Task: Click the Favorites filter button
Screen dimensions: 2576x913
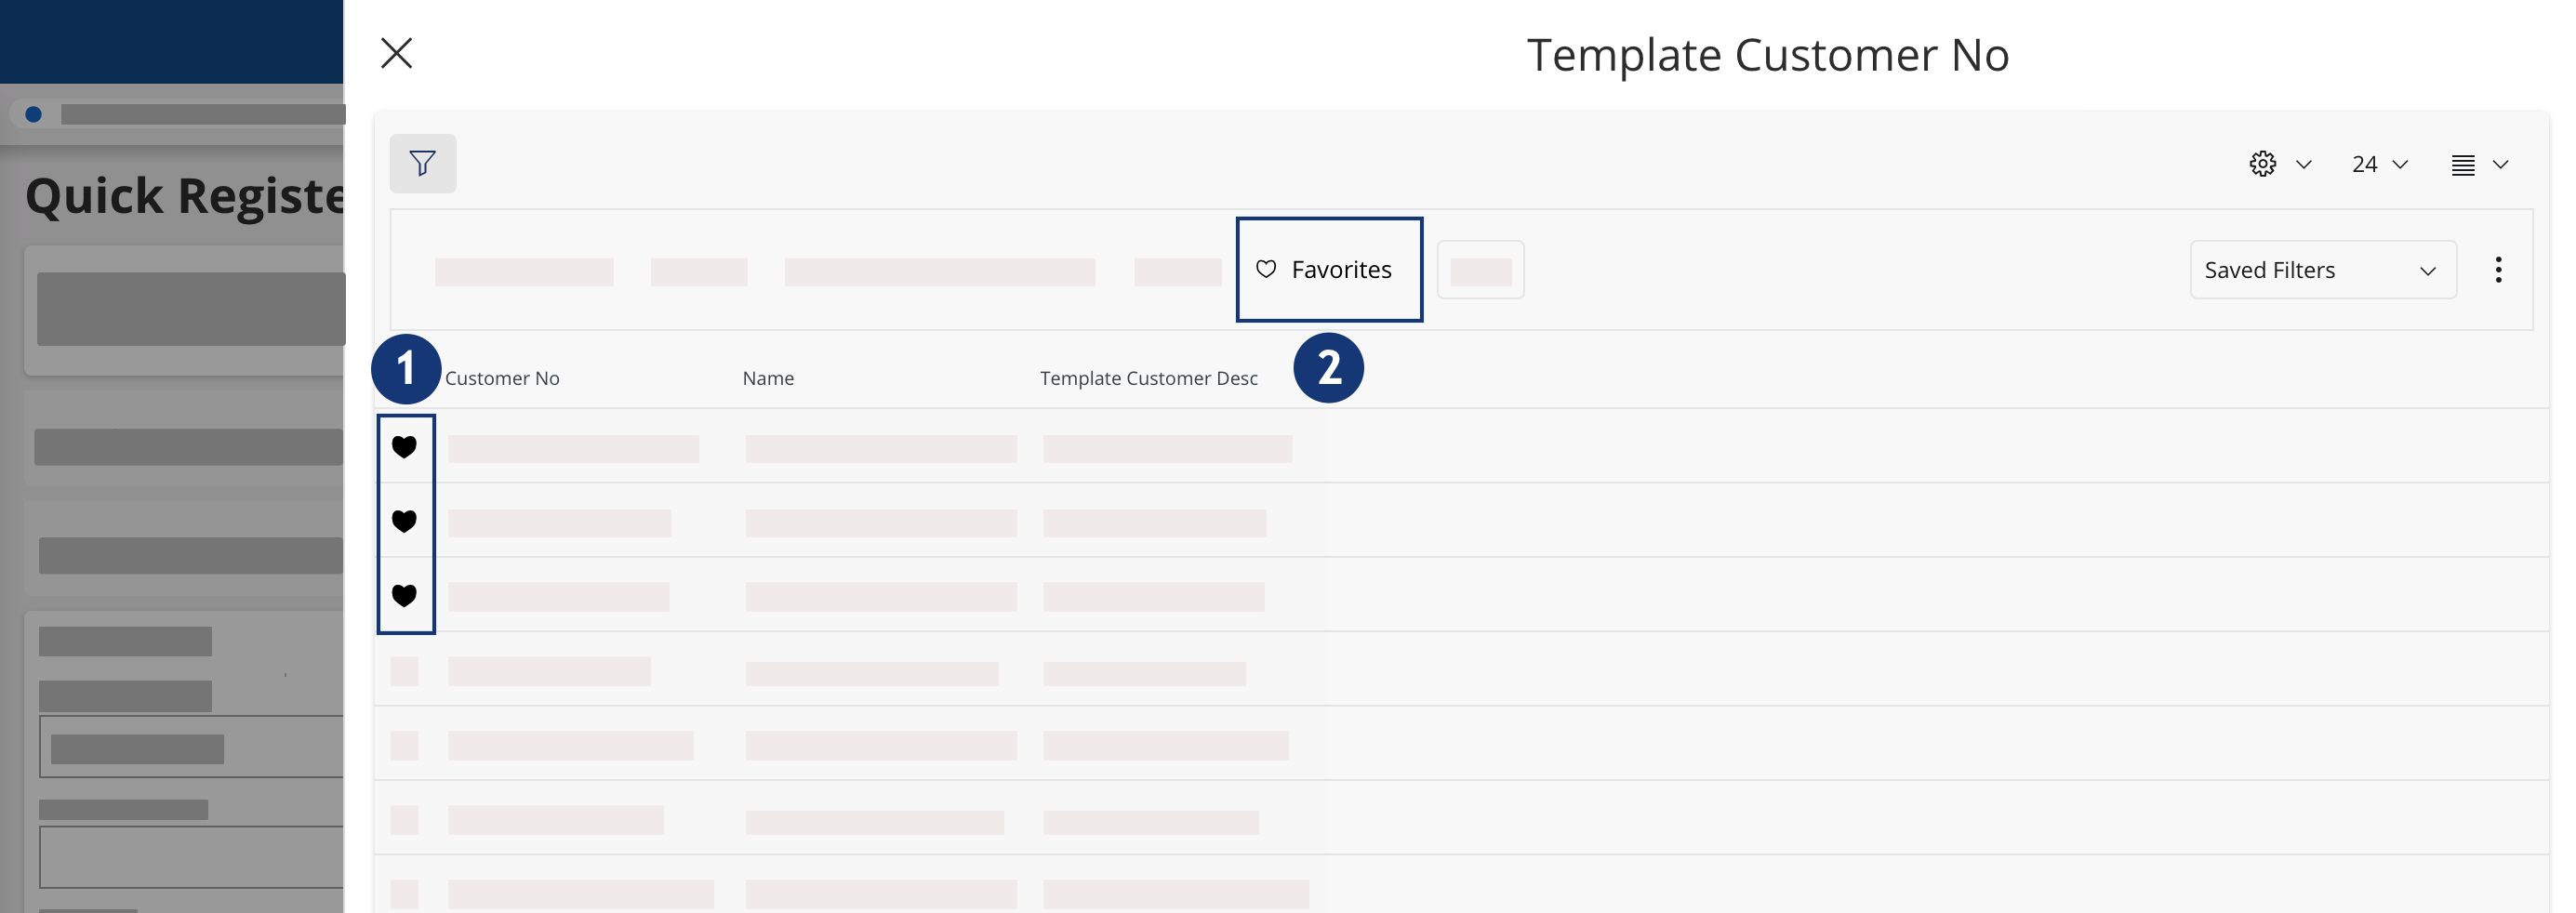Action: tap(1328, 270)
